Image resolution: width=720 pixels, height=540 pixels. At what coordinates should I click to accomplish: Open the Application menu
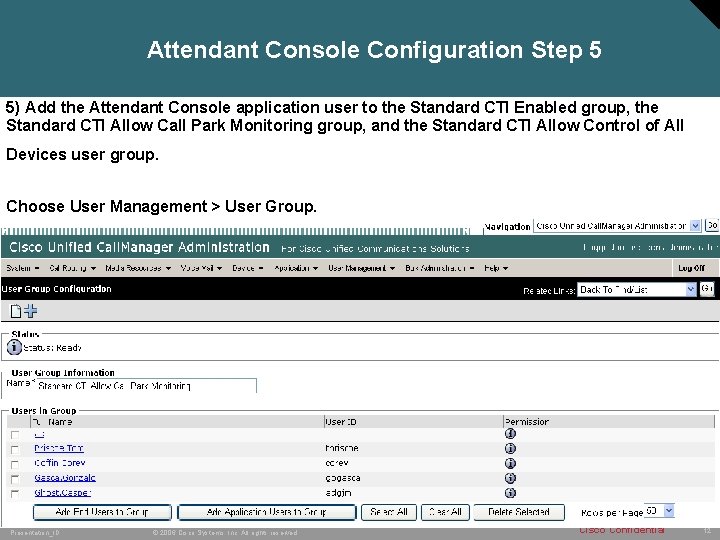point(296,268)
